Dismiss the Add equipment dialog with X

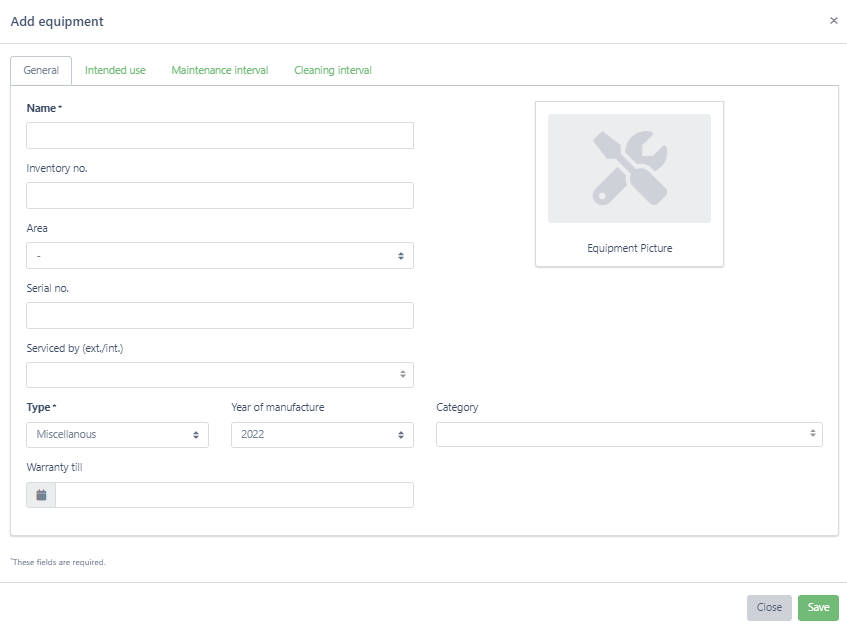tap(834, 21)
